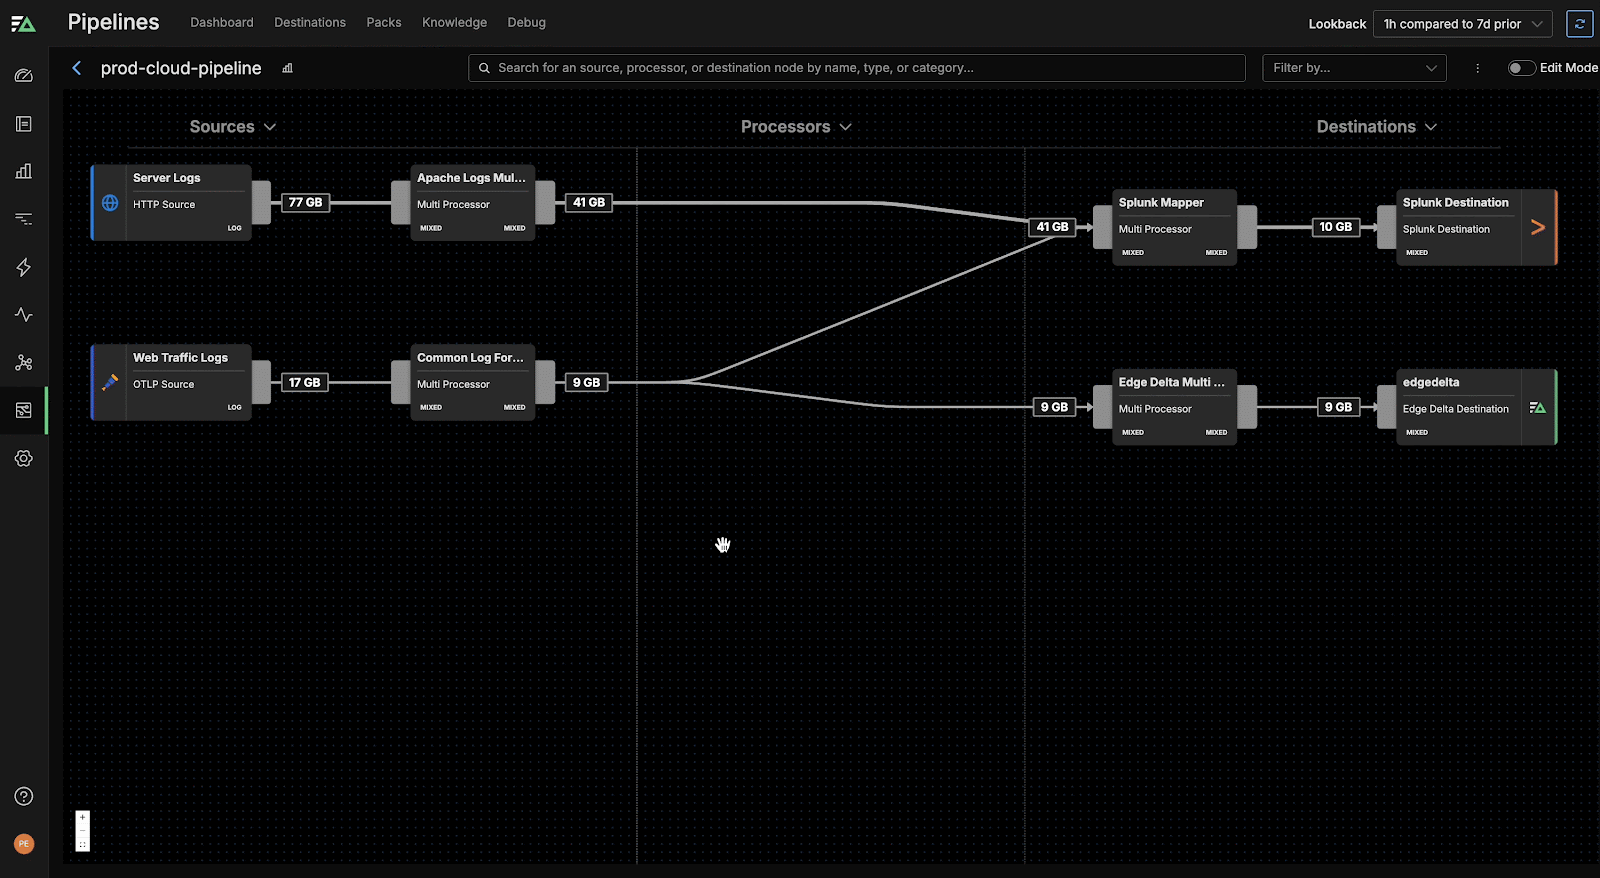Click the refresh icon beside Lookback

(x=1580, y=24)
